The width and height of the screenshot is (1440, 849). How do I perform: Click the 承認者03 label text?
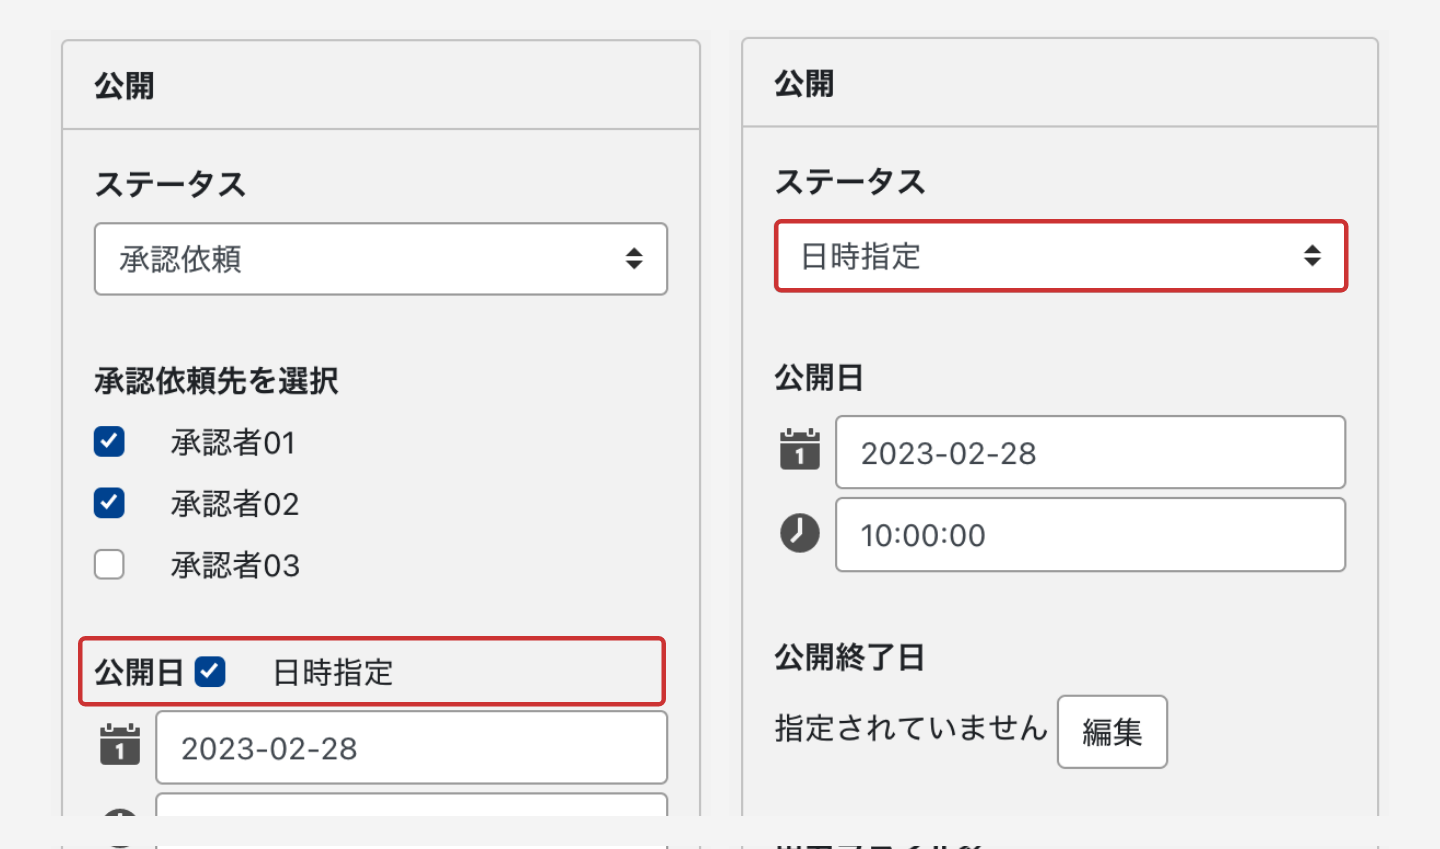pyautogui.click(x=235, y=565)
